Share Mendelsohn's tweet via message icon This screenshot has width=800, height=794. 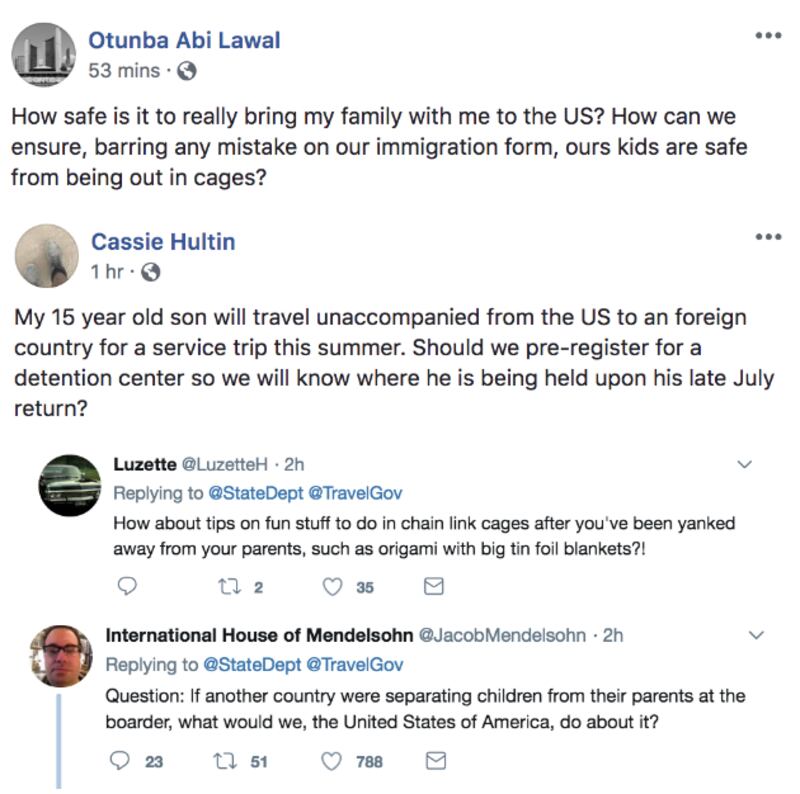(x=433, y=761)
